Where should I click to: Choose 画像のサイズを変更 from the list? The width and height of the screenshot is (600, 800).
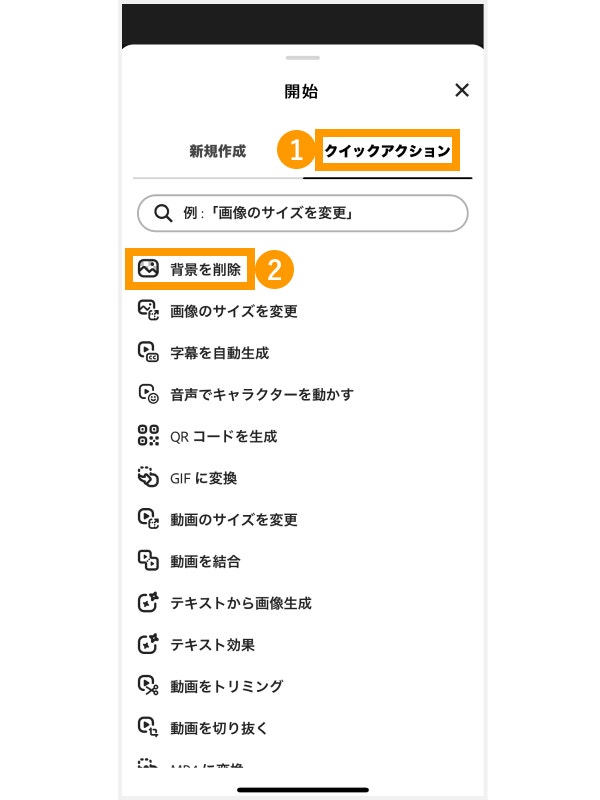(233, 311)
